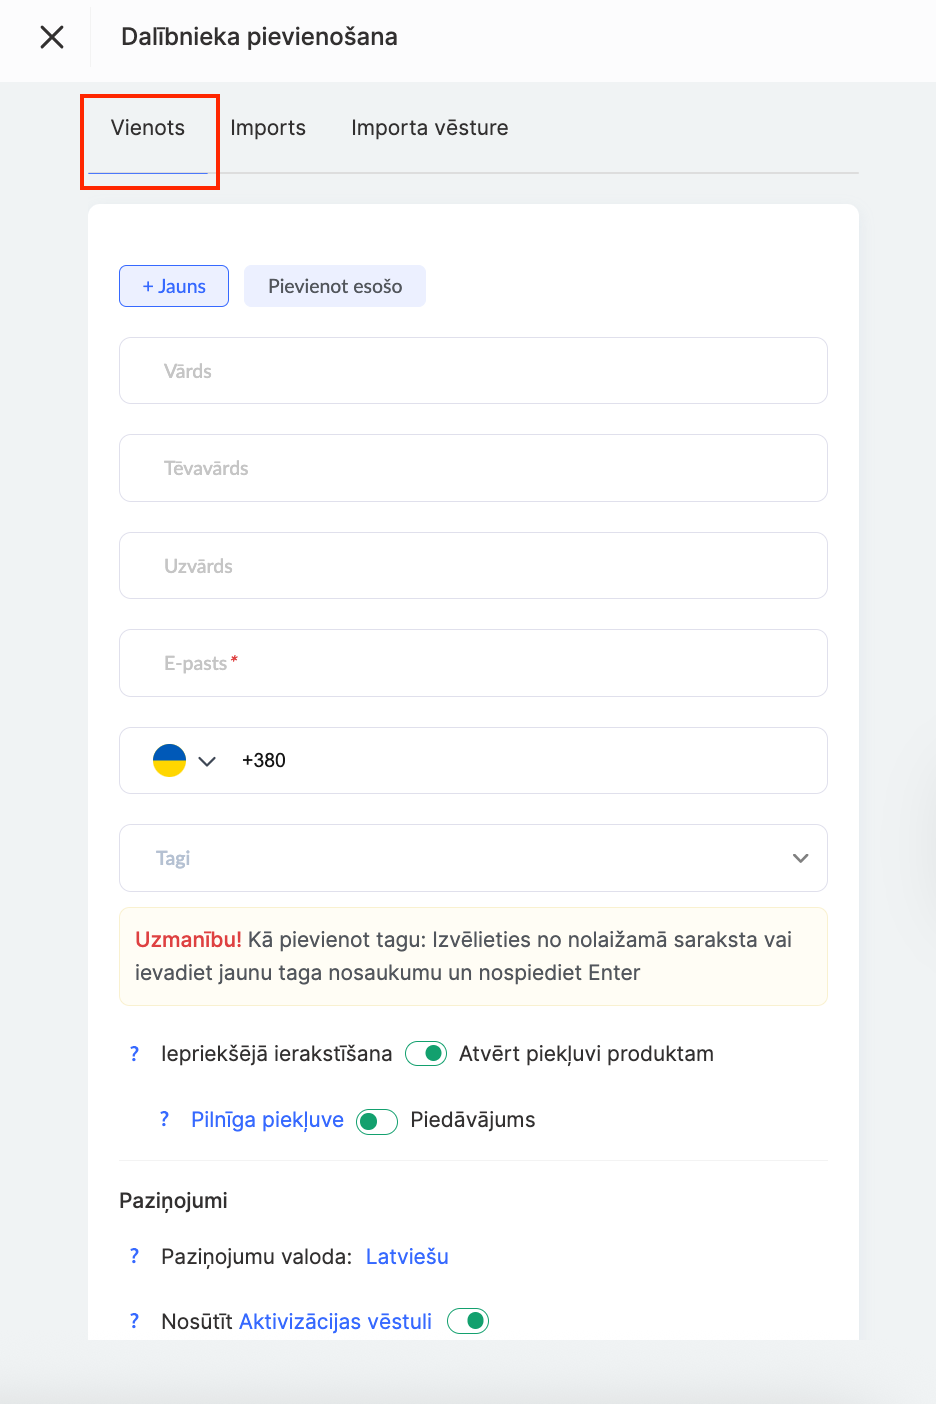Close the Dalībnieka pievienošana panel
Screen dimensions: 936x1404
click(52, 37)
